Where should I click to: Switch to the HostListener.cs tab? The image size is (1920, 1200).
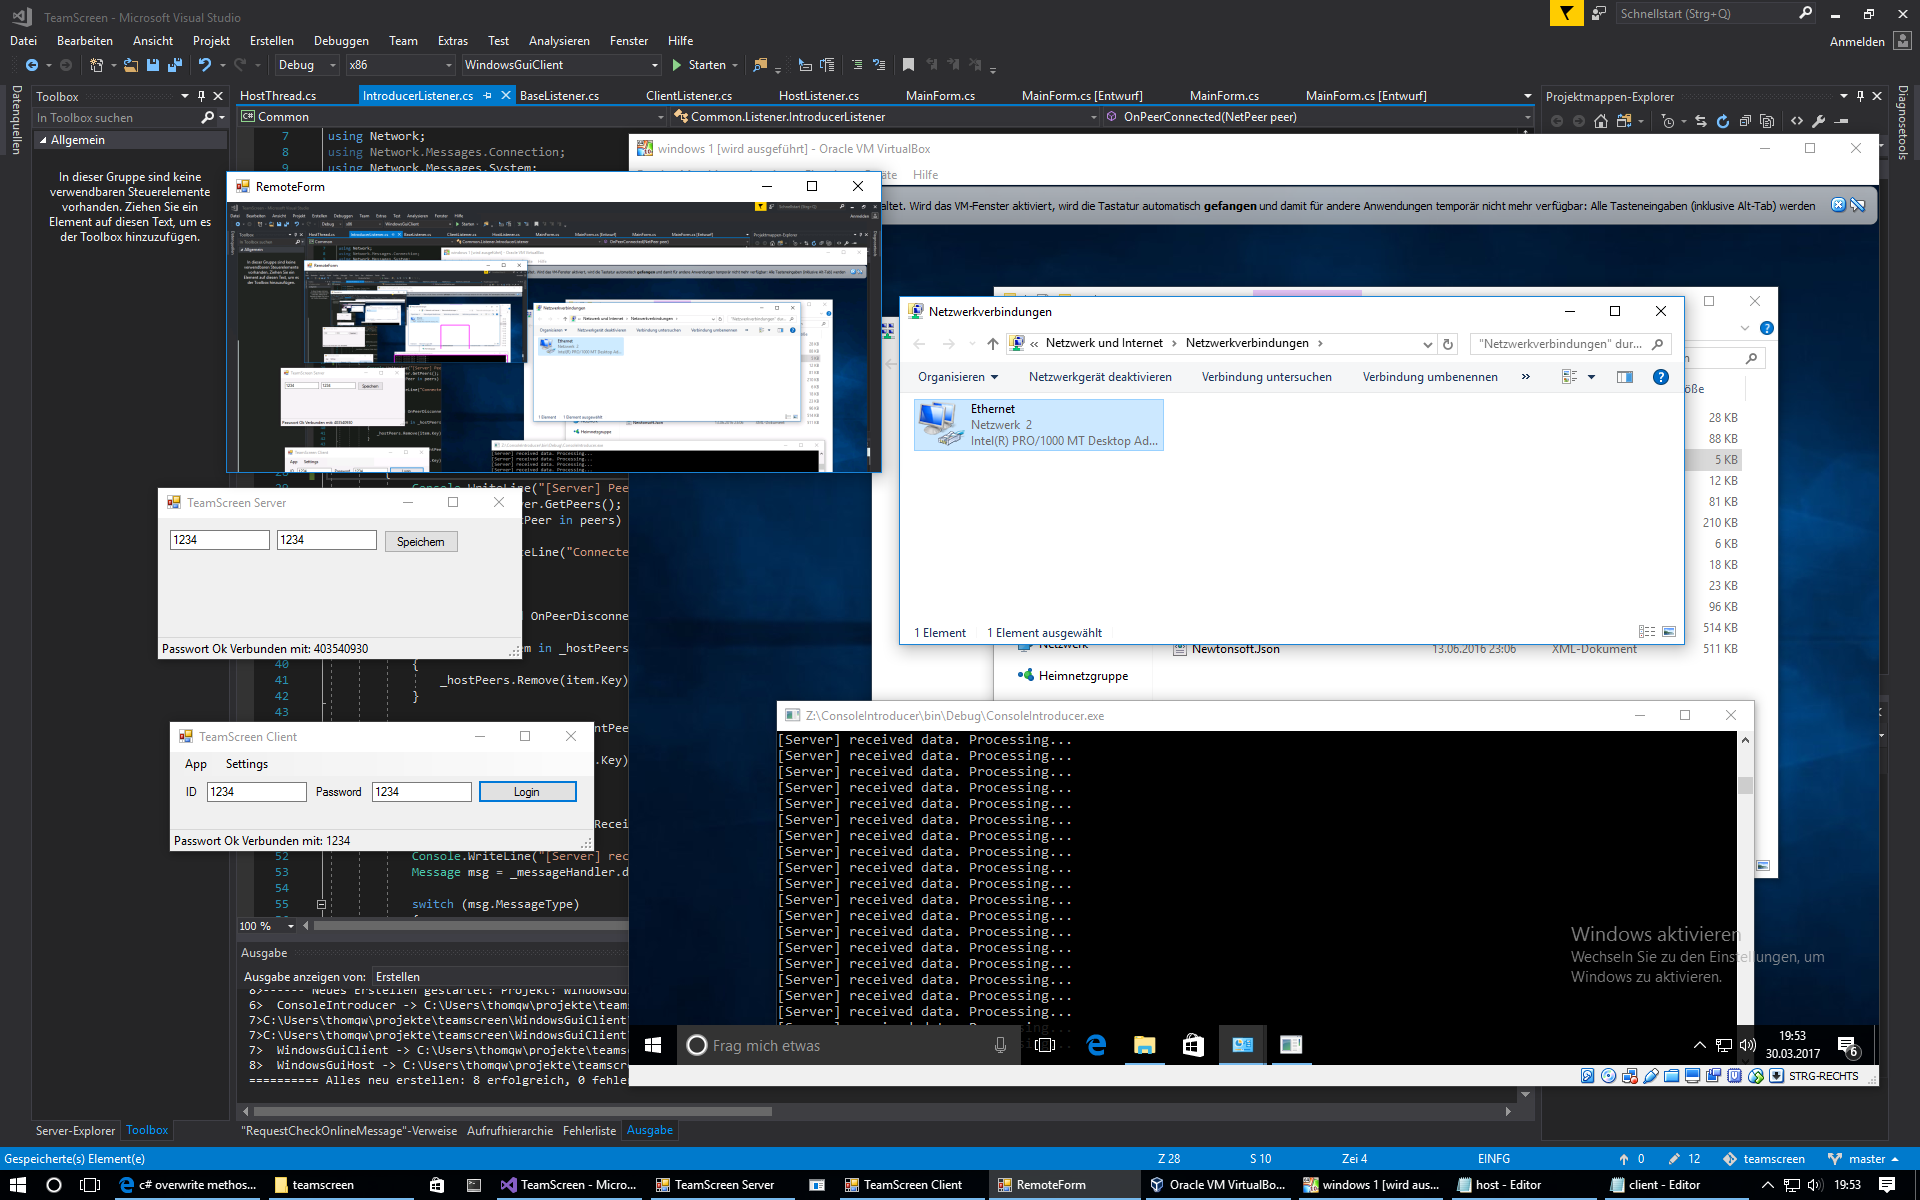[x=818, y=96]
